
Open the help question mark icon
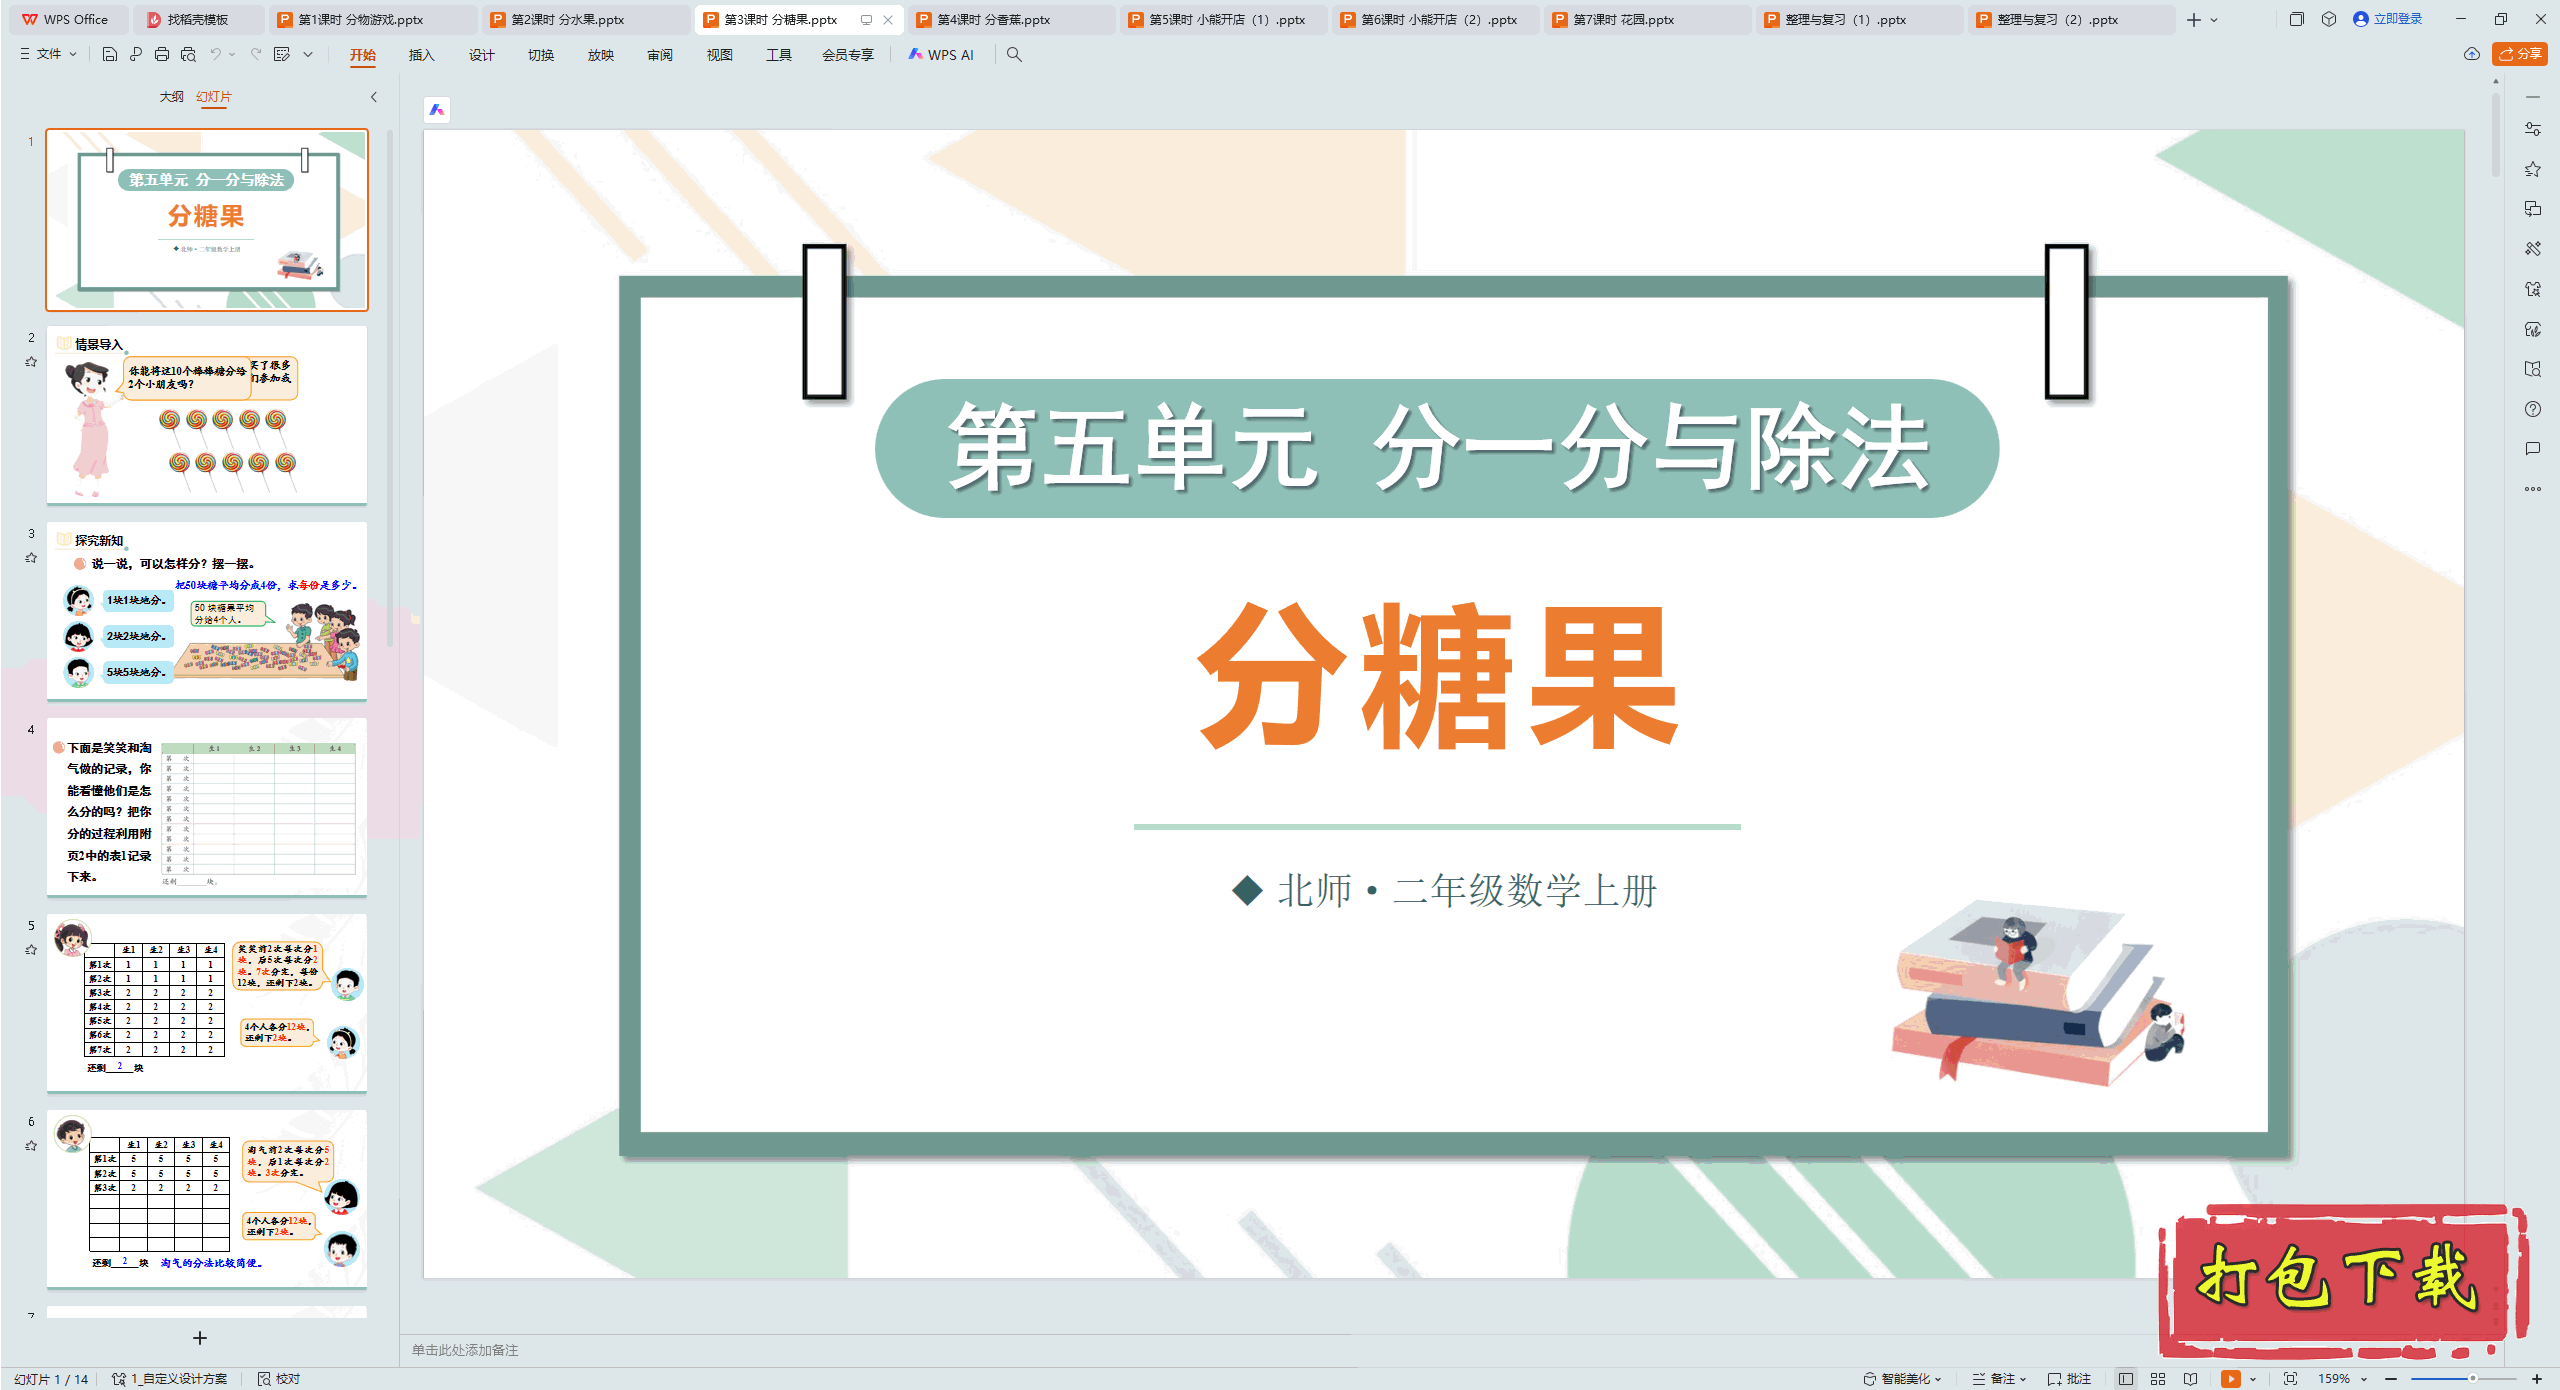click(2532, 409)
